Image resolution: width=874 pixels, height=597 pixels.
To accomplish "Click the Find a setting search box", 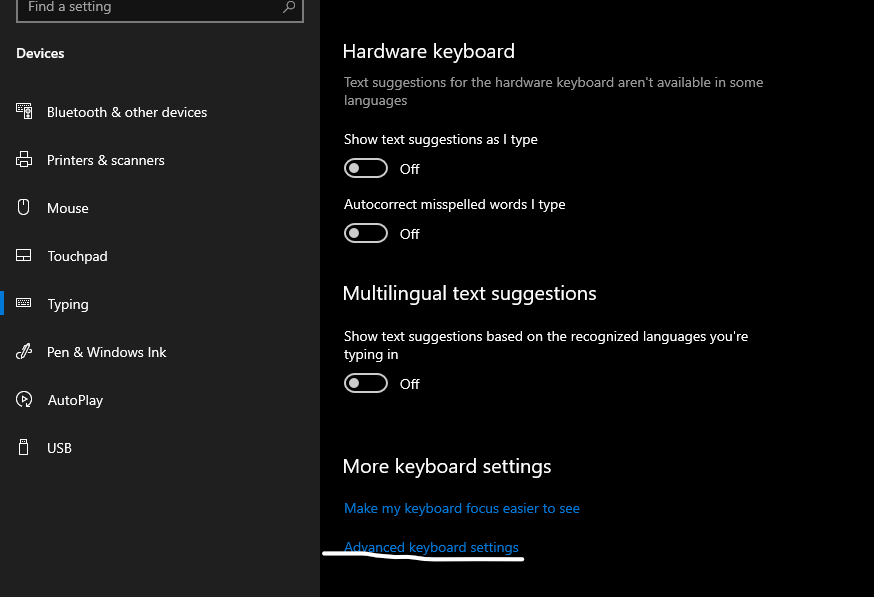I will click(x=160, y=8).
